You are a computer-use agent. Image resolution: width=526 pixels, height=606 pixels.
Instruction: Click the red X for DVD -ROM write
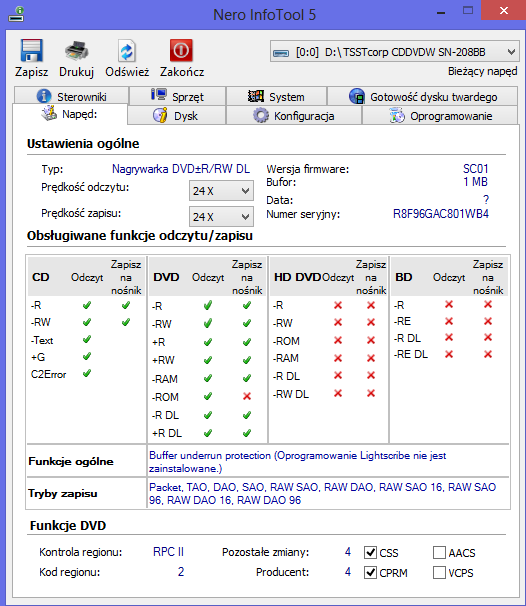click(247, 396)
